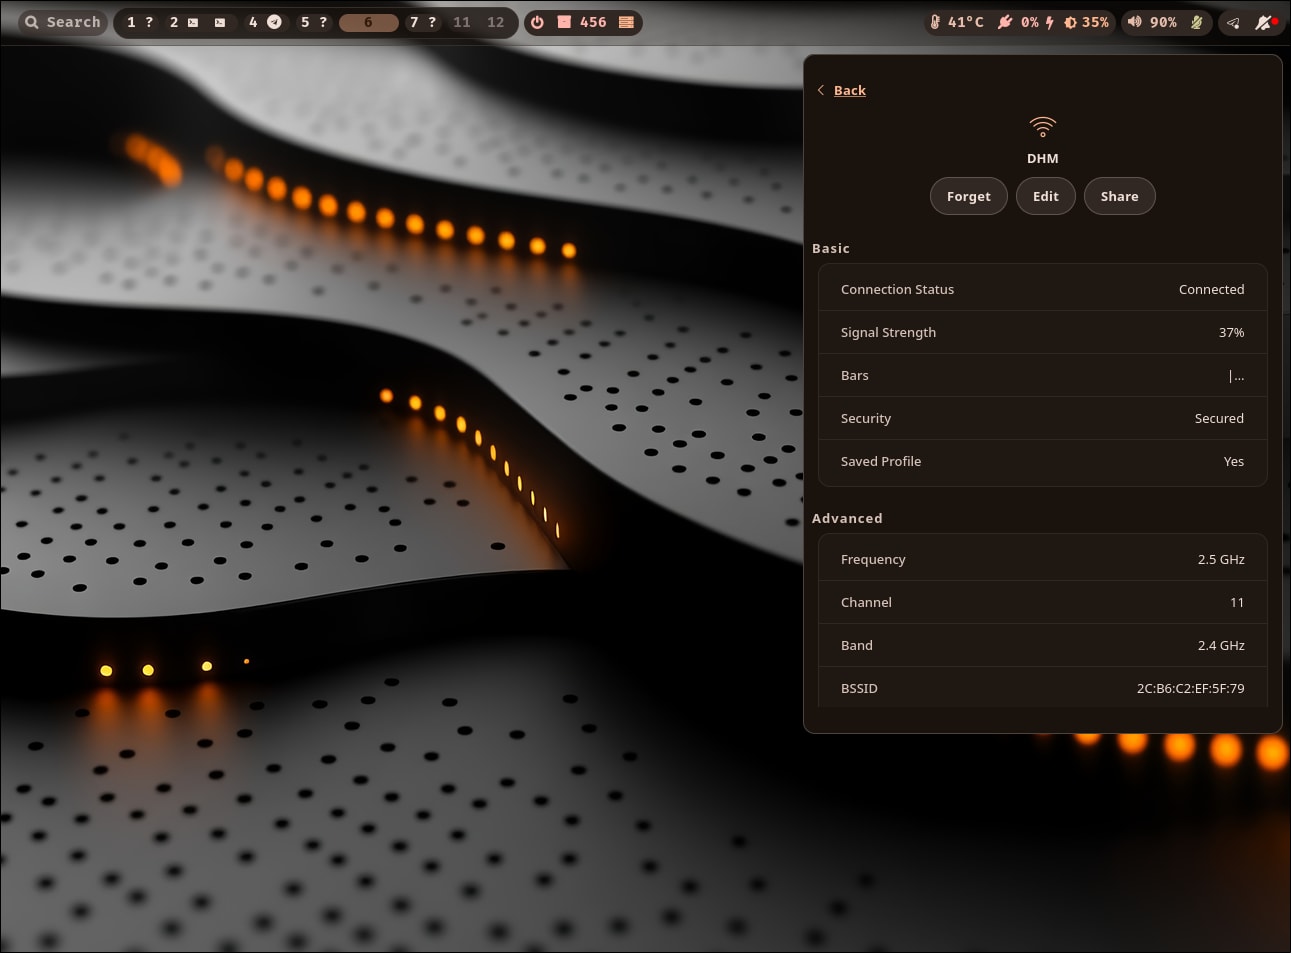Click the Channel label
This screenshot has height=953, width=1291.
click(x=866, y=602)
